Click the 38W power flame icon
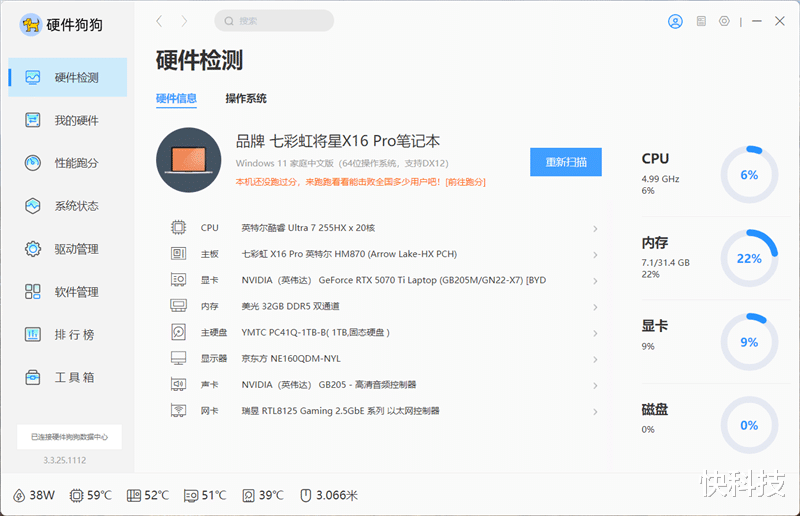The image size is (800, 516). [19, 496]
